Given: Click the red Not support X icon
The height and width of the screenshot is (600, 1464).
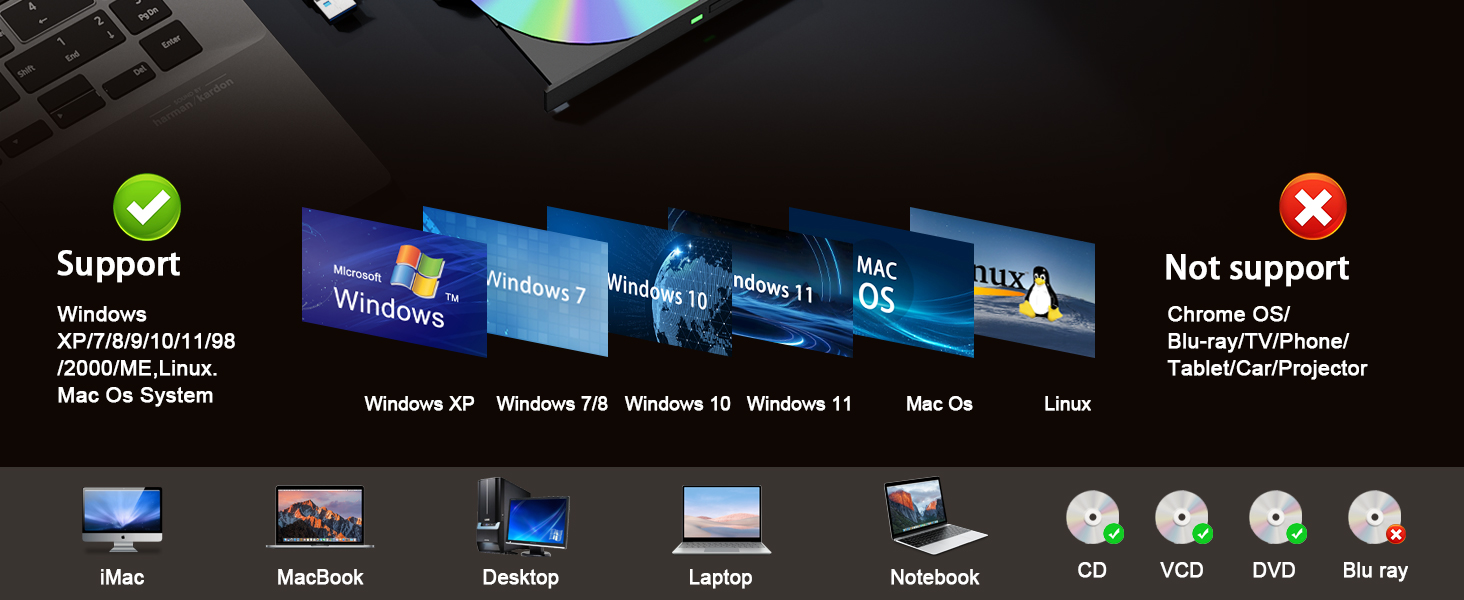Looking at the screenshot, I should pos(1313,206).
